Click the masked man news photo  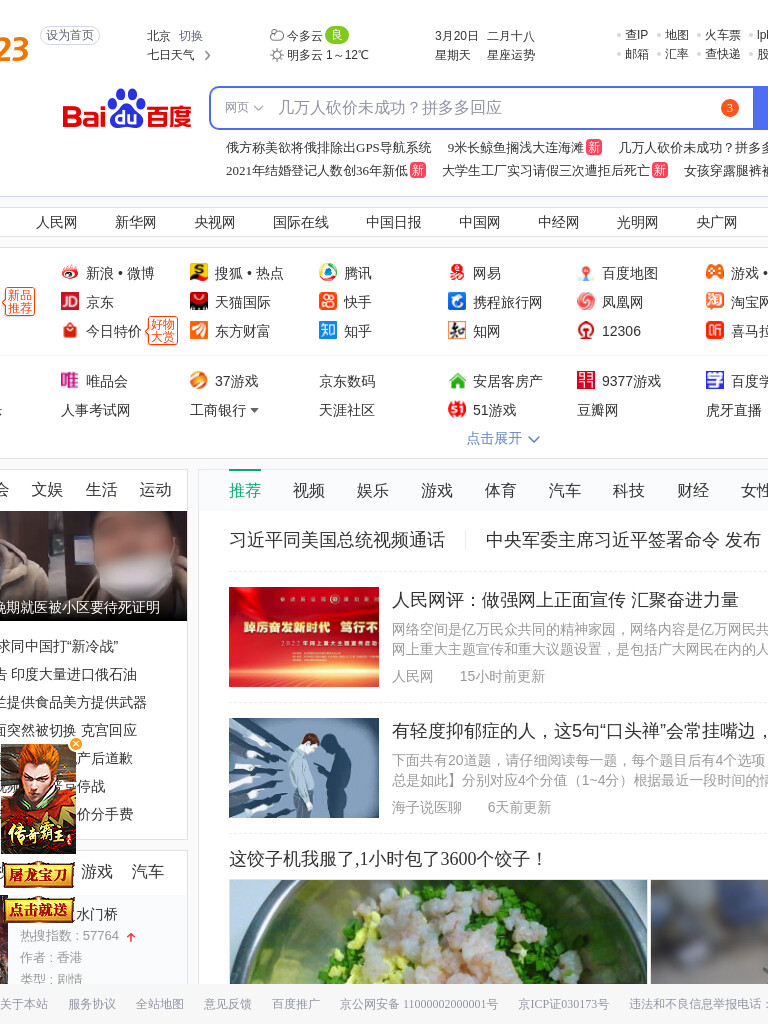[x=93, y=566]
